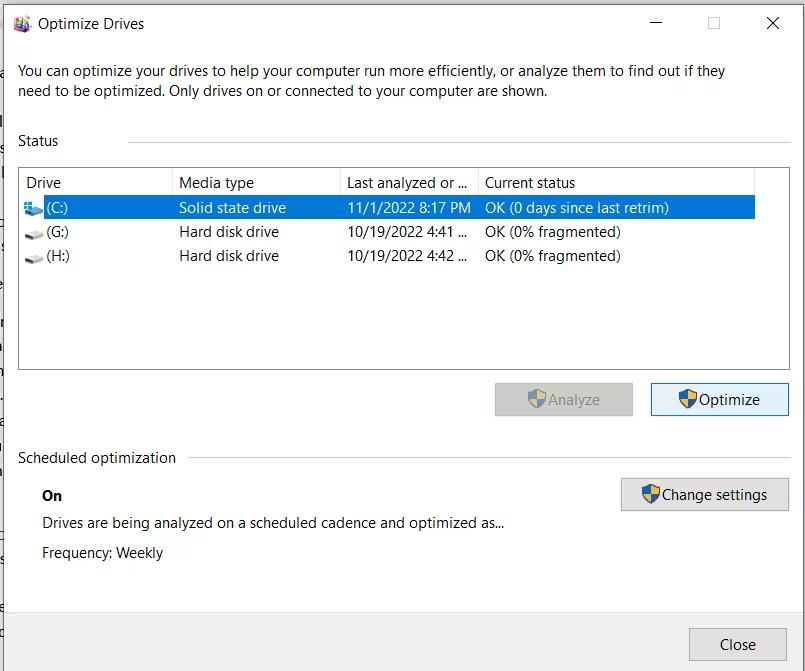Image resolution: width=805 pixels, height=671 pixels.
Task: Click the '11/1/2022 8:17 PM' date cell
Action: point(409,208)
